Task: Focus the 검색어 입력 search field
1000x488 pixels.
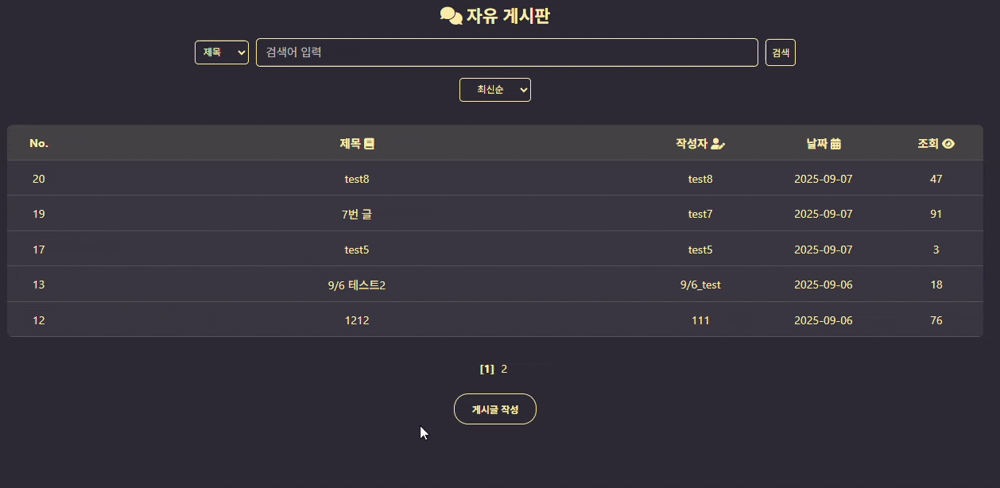Action: click(x=507, y=52)
